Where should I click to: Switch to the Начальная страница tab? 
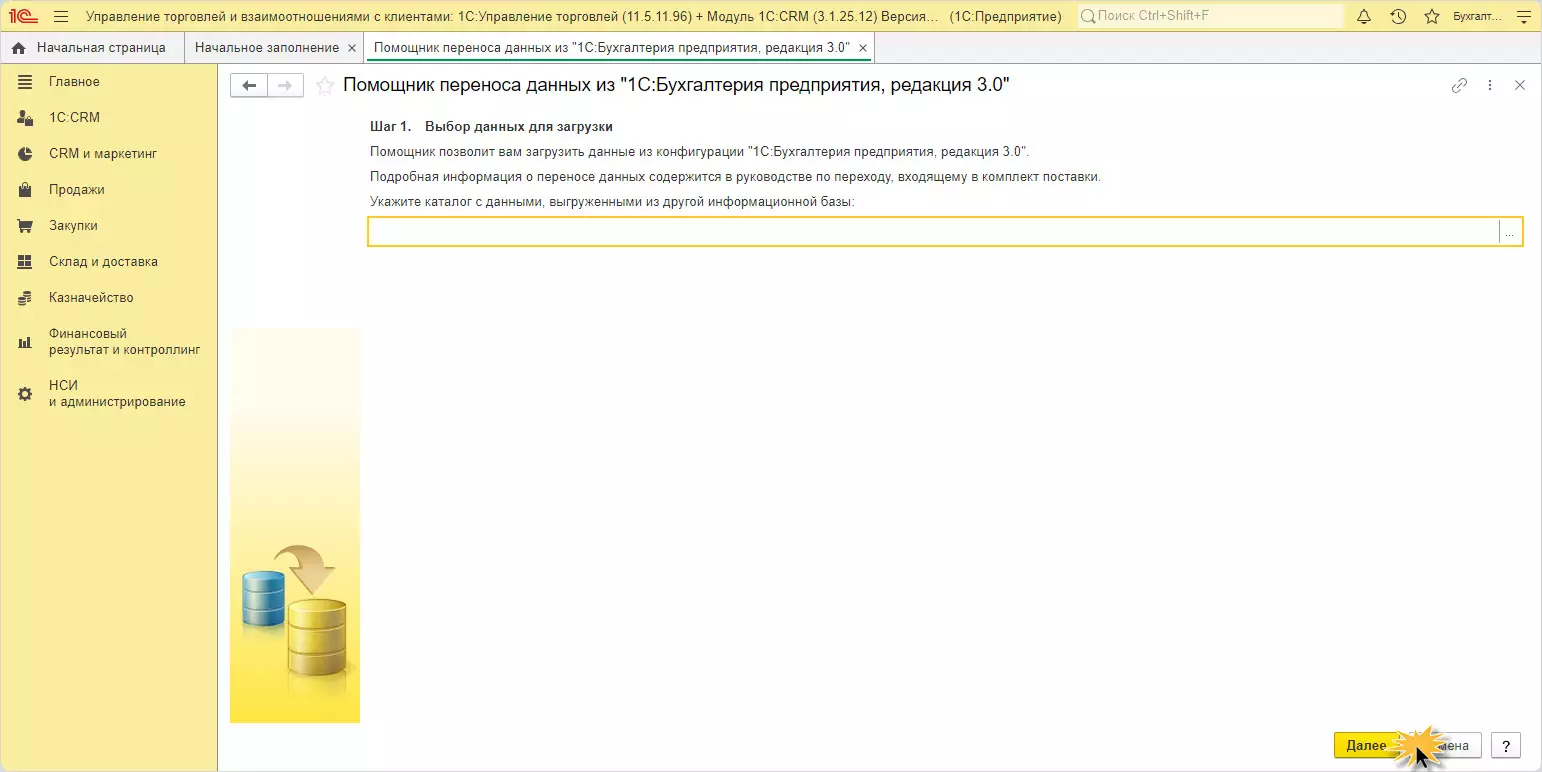(91, 48)
